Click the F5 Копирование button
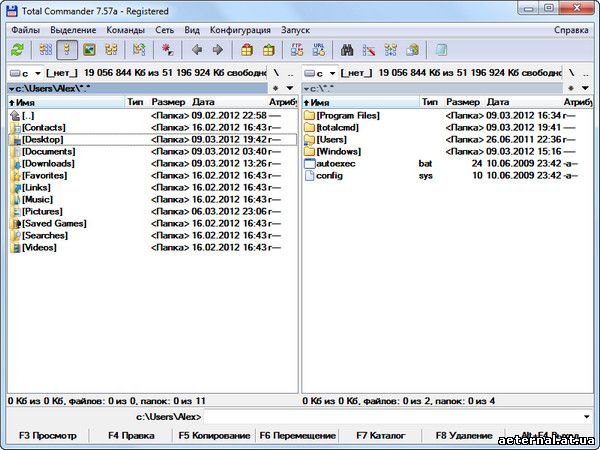 214,435
